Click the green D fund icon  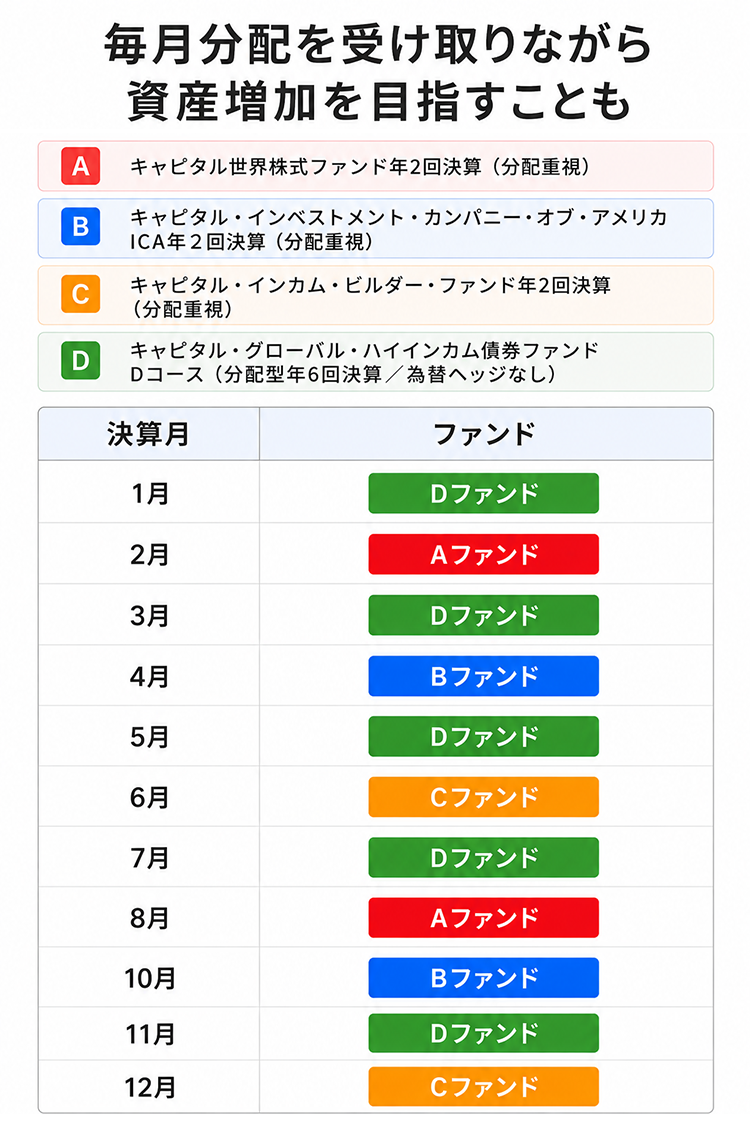pyautogui.click(x=80, y=360)
